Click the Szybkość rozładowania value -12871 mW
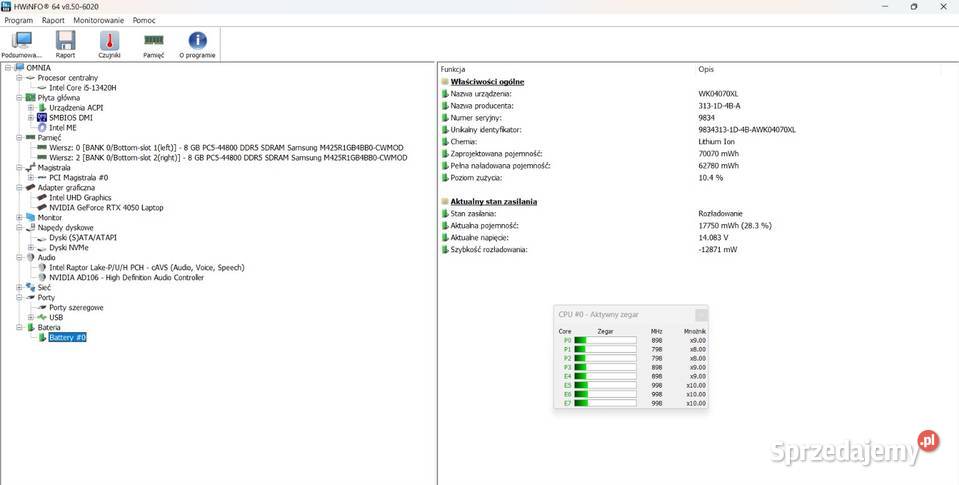 (x=717, y=250)
